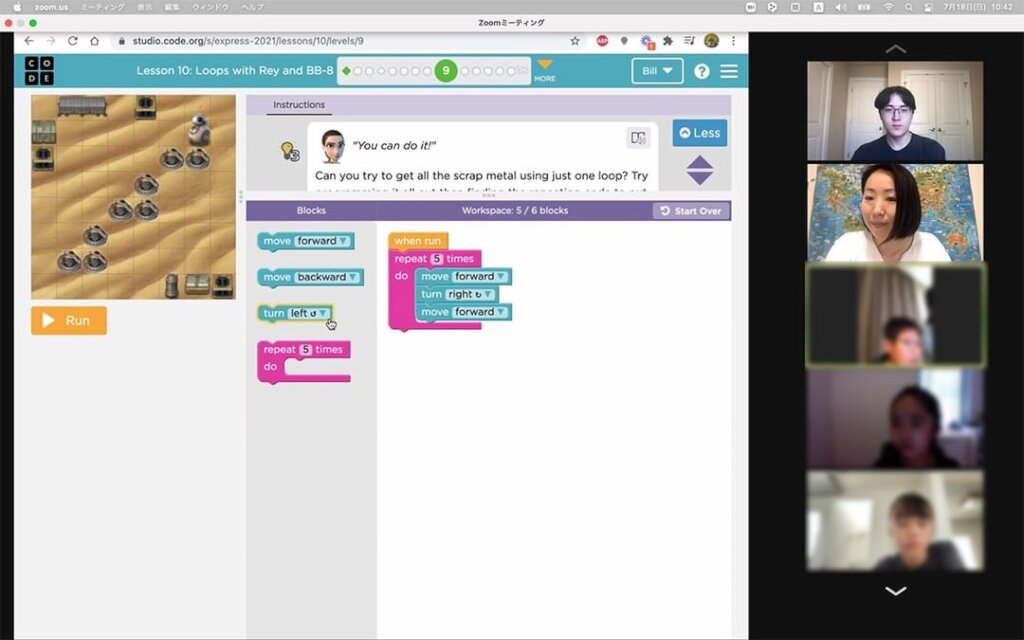Click the green diamond first-level marker

coord(347,71)
